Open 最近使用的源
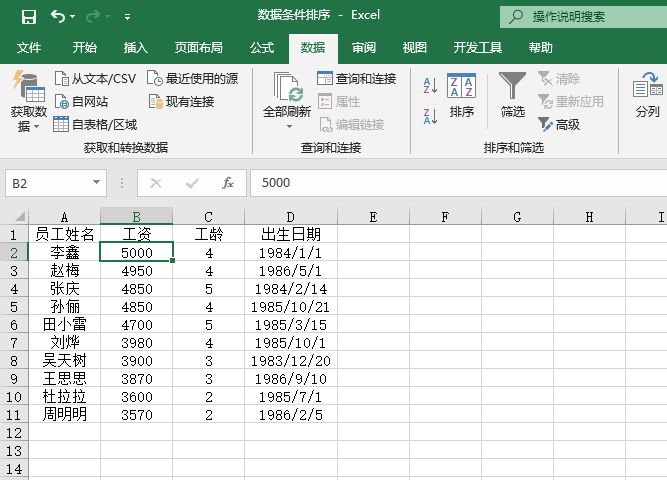 click(193, 79)
